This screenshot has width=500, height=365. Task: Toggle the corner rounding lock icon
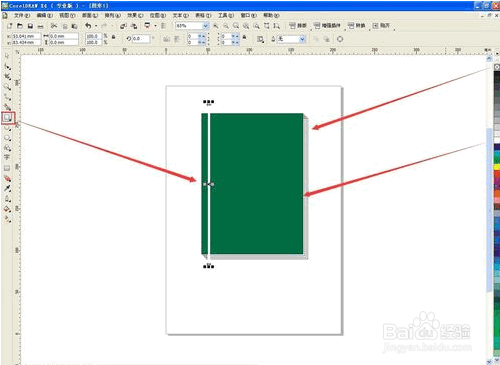pos(244,37)
